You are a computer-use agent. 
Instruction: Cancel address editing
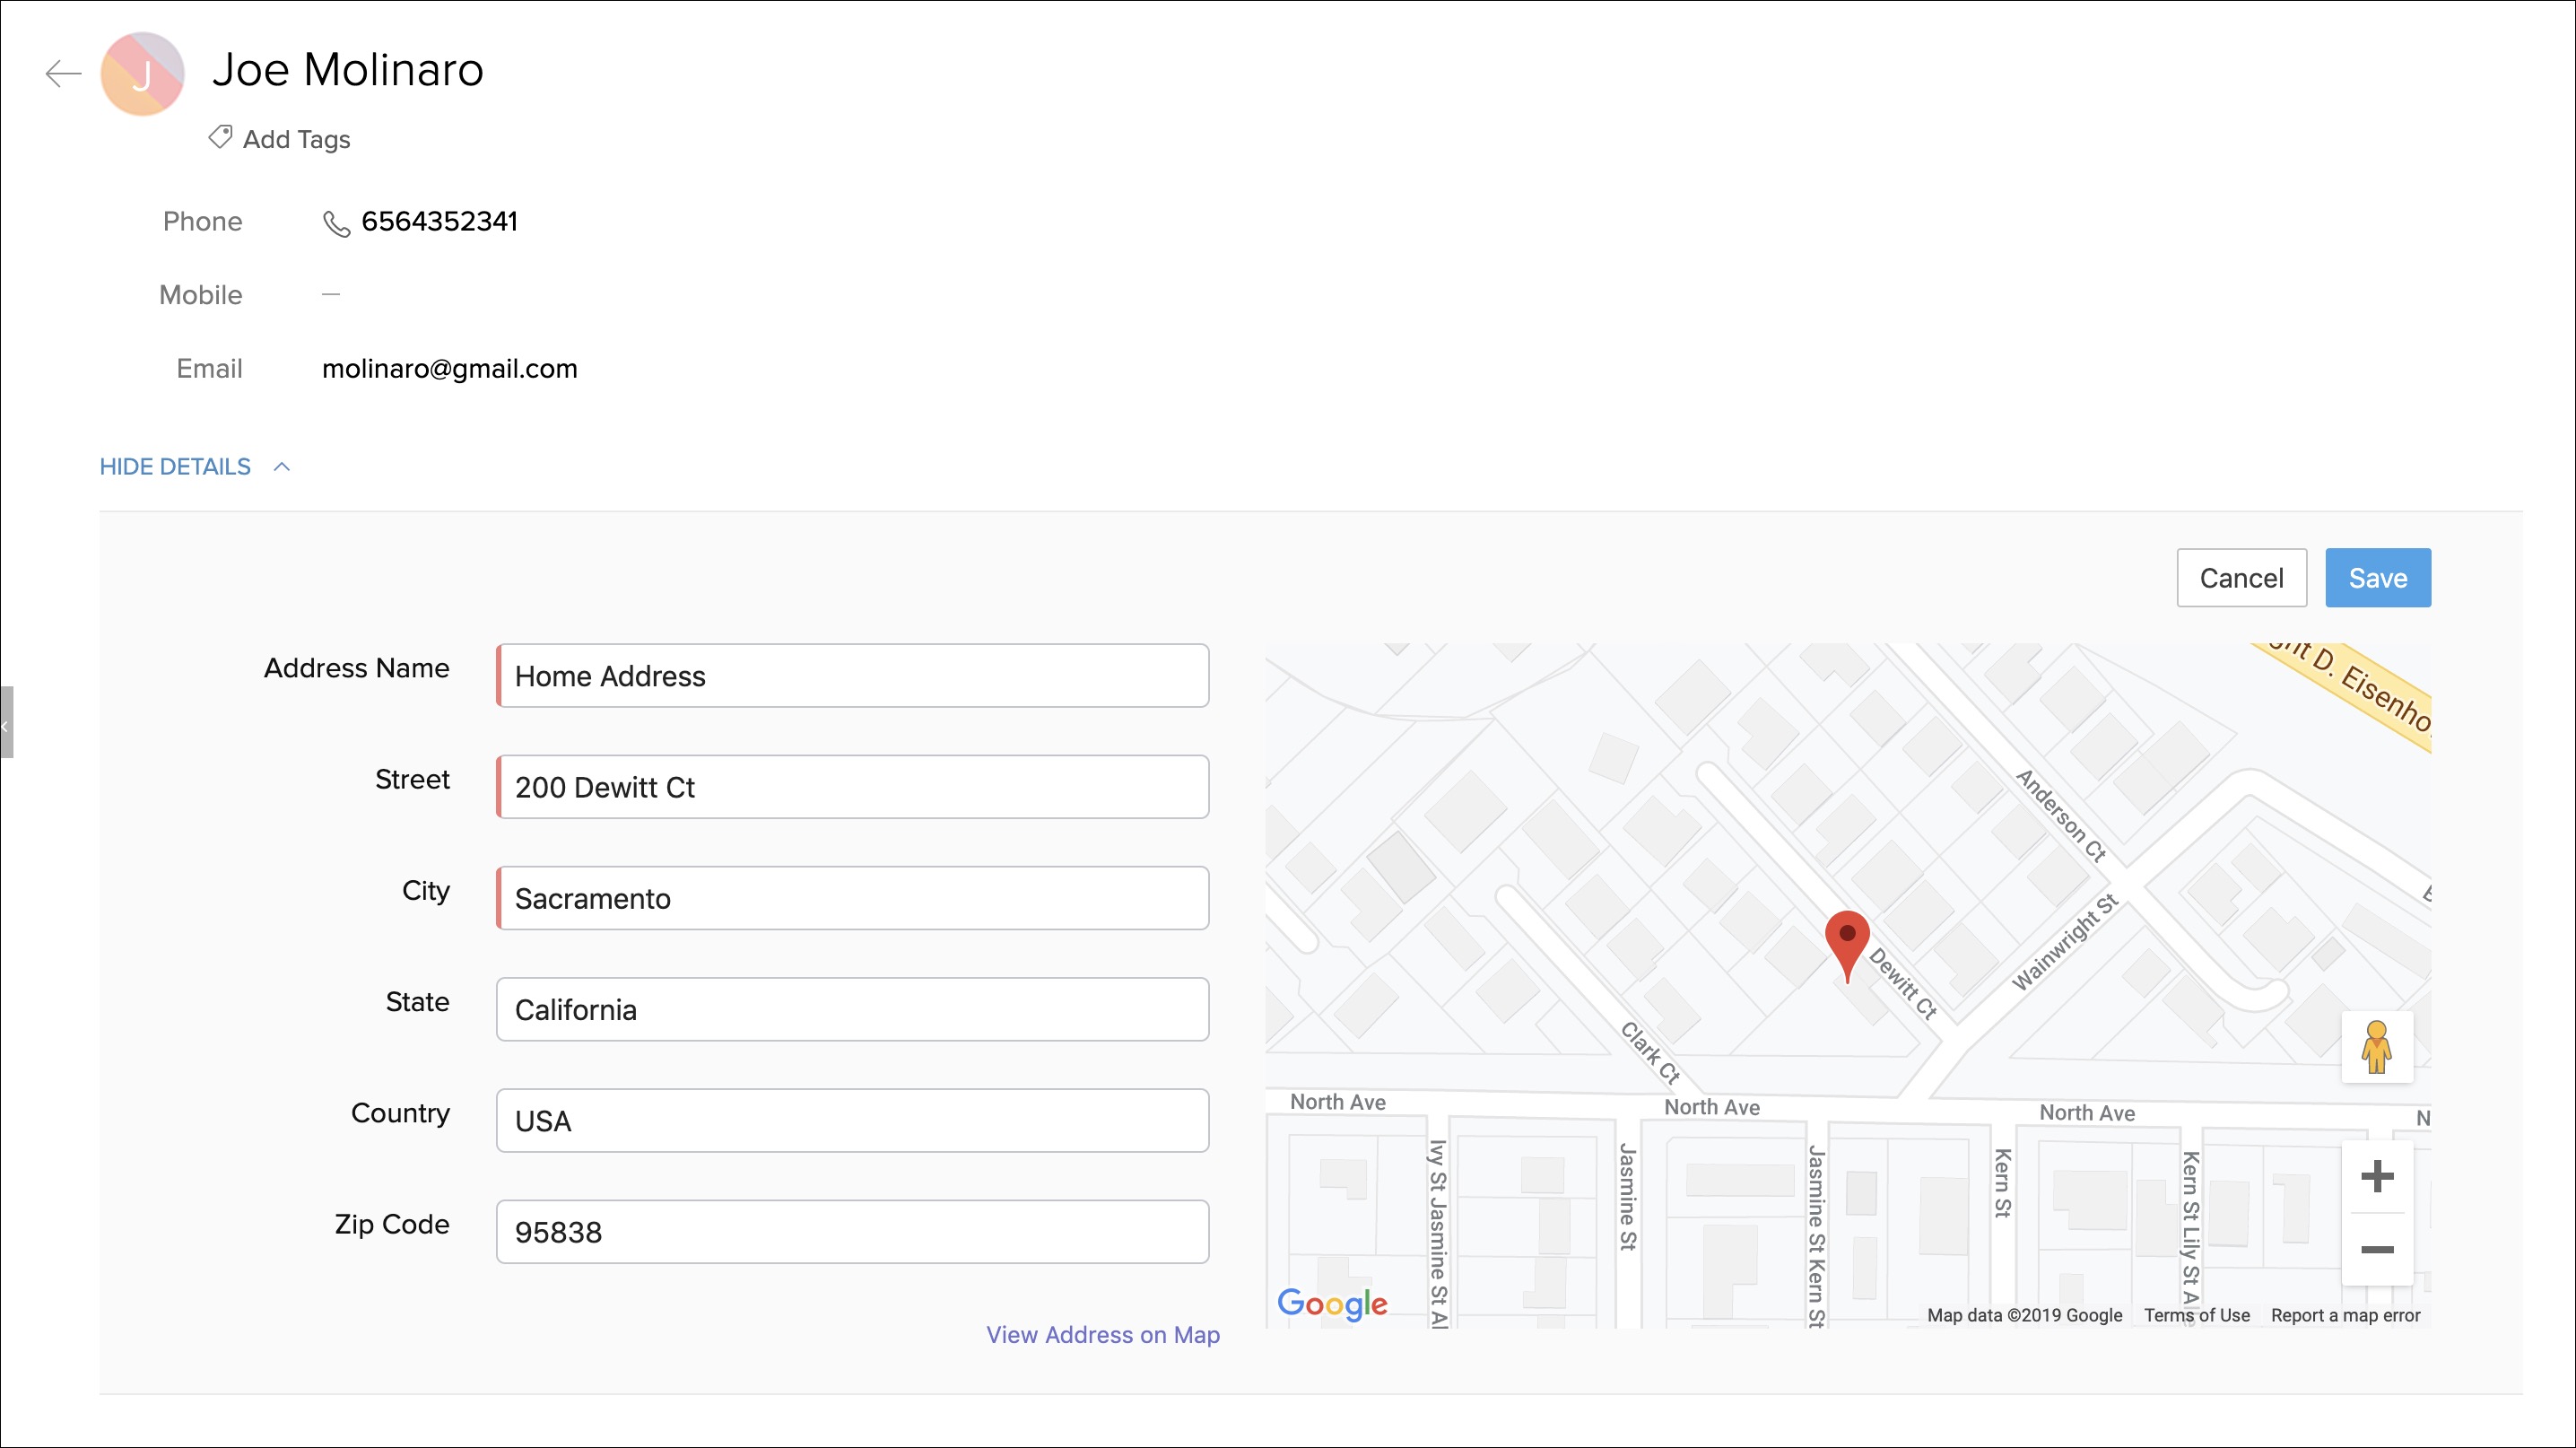(2241, 578)
